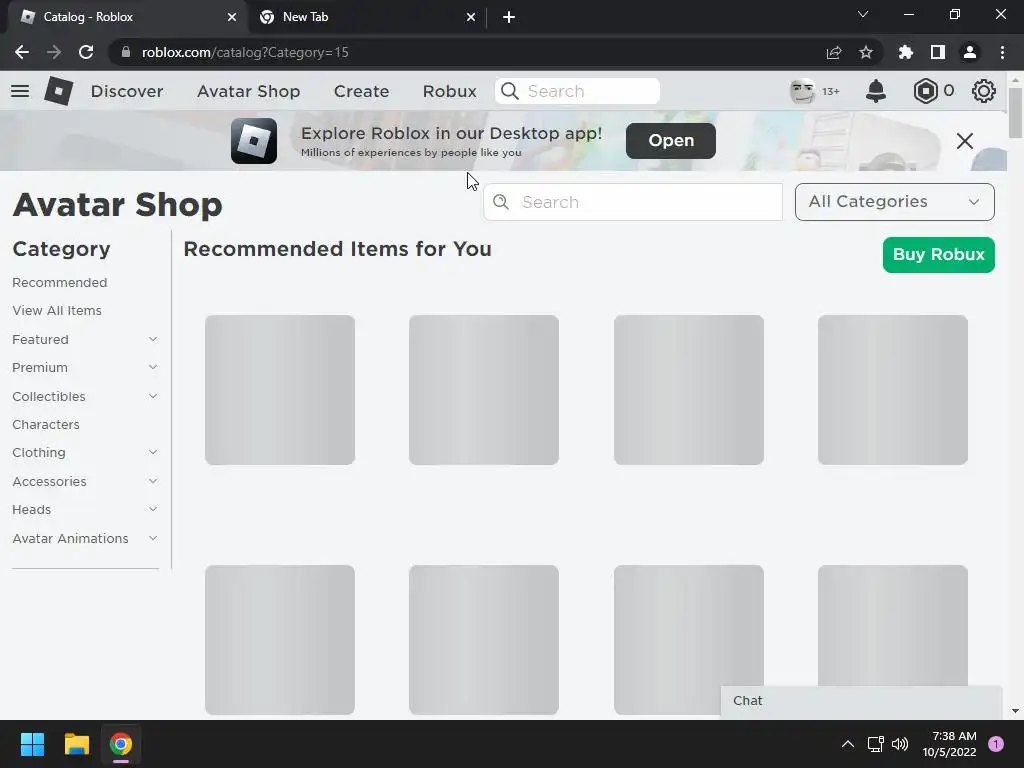Screen dimensions: 1024x768
Task: Open the Windows Start menu
Action: coord(32,744)
